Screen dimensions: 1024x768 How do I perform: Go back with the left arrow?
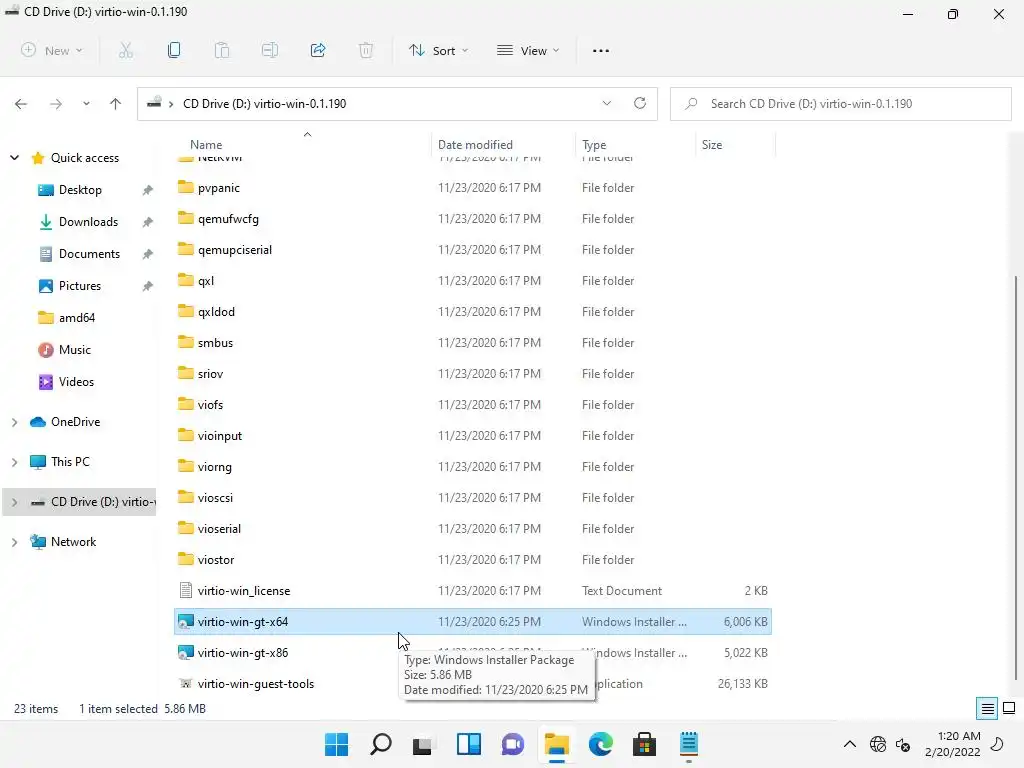pos(21,104)
